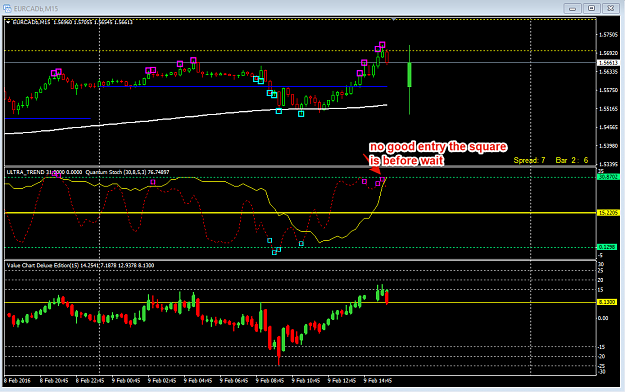Screen dimensions: 625x392
Task: Click the topmost magenta square above the price high
Action: (x=382, y=45)
